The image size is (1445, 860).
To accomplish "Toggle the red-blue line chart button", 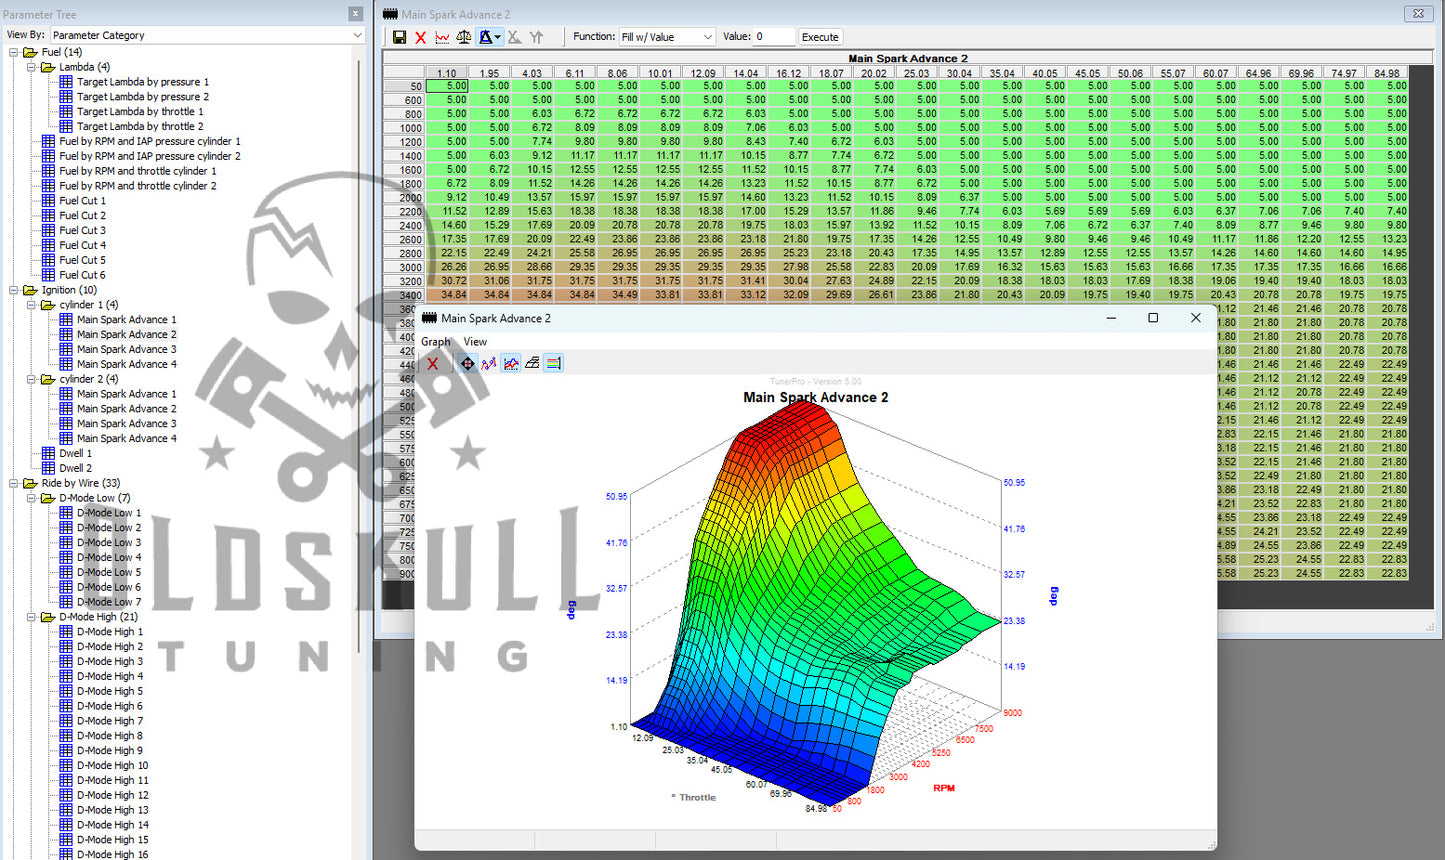I will pyautogui.click(x=511, y=363).
